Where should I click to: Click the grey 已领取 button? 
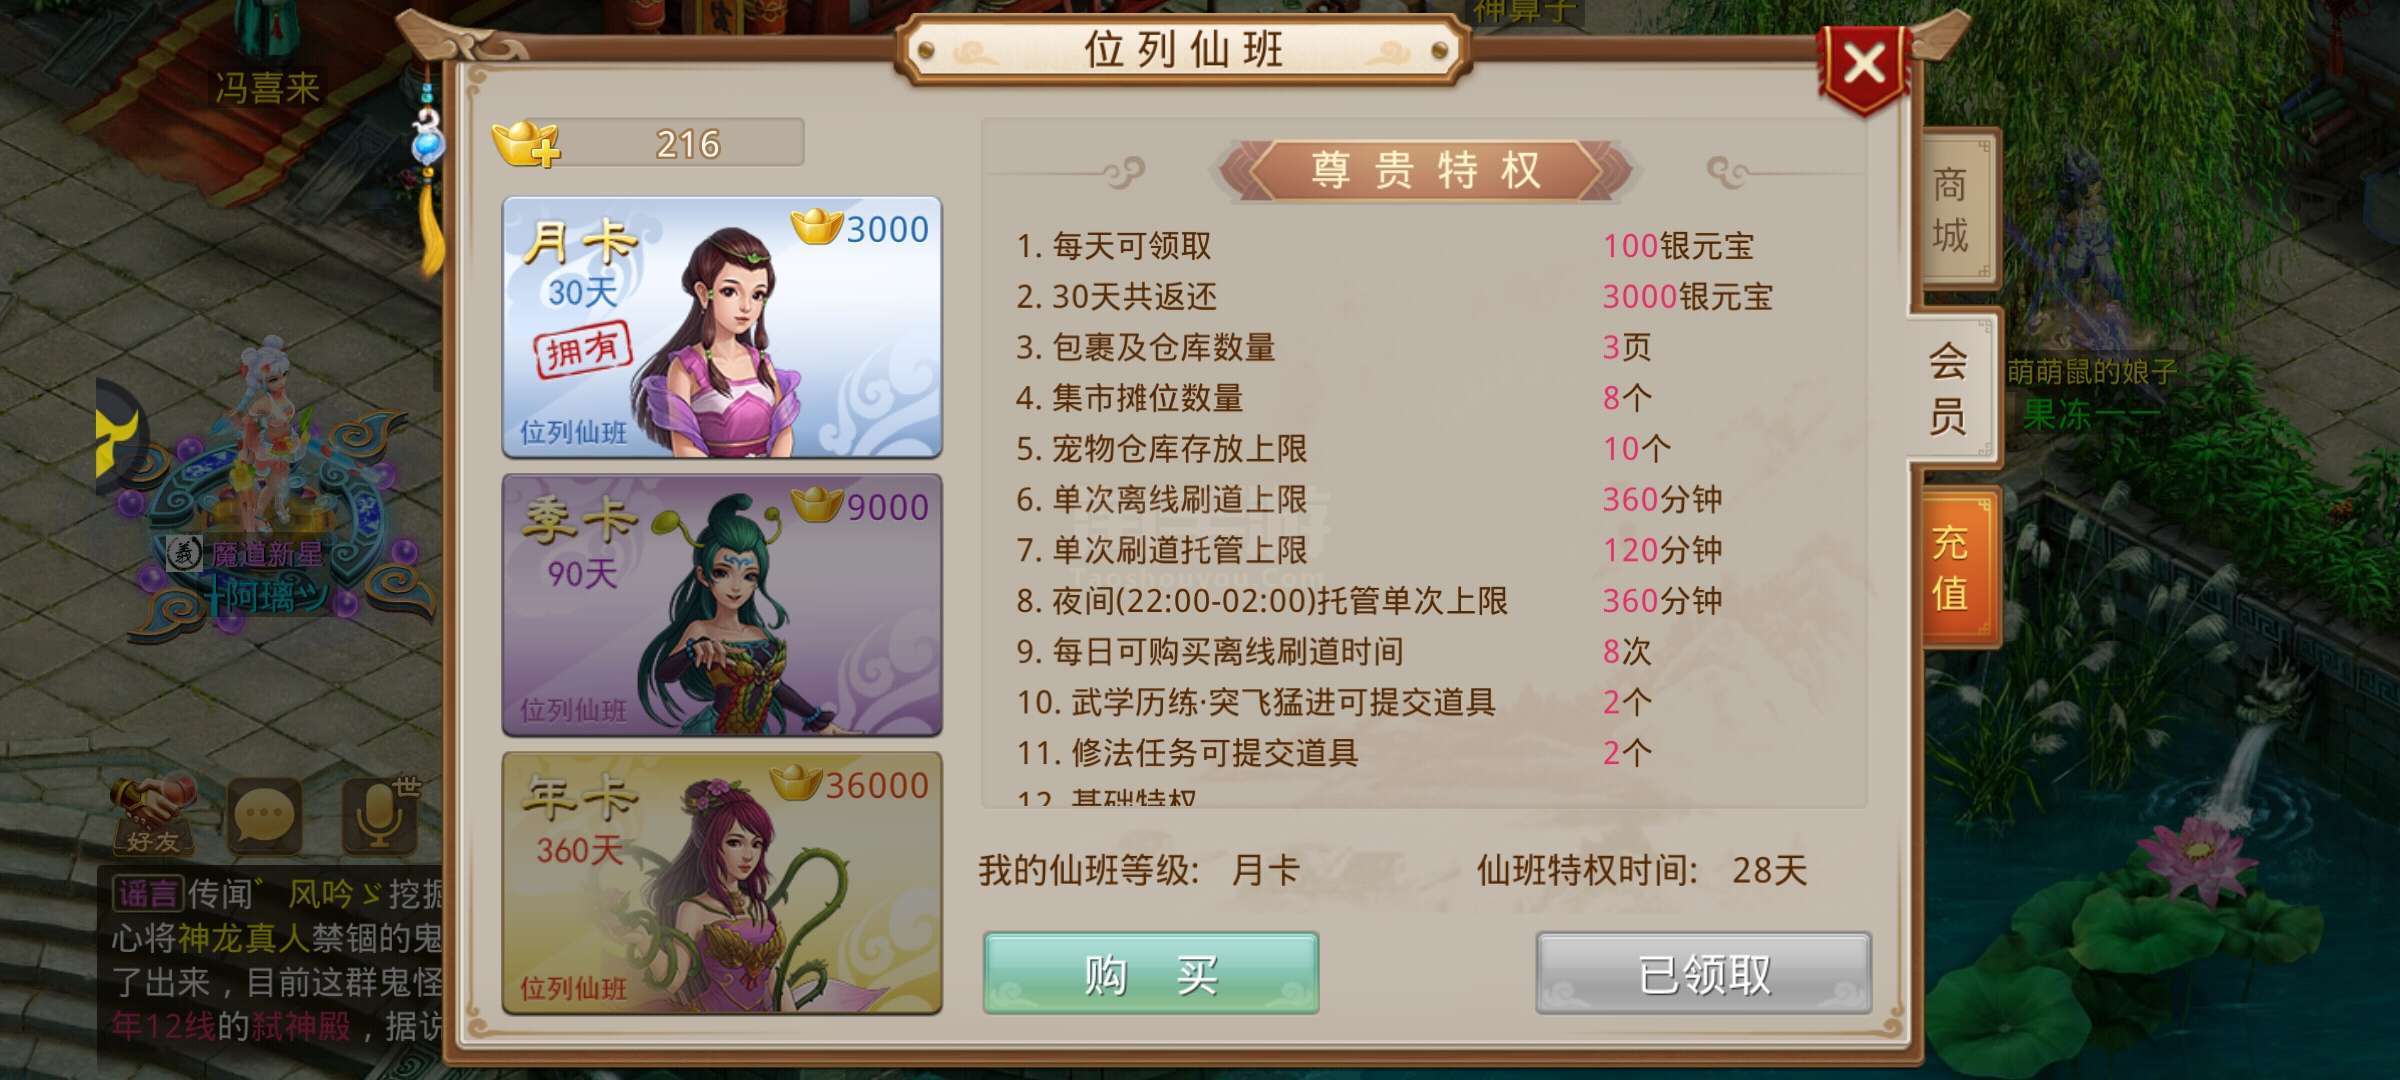pos(1704,973)
